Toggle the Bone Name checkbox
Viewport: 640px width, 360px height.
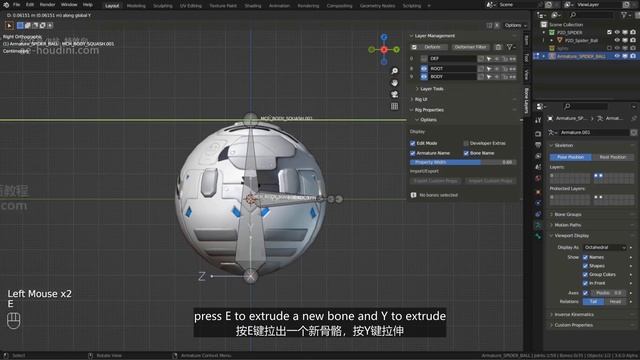(466, 153)
